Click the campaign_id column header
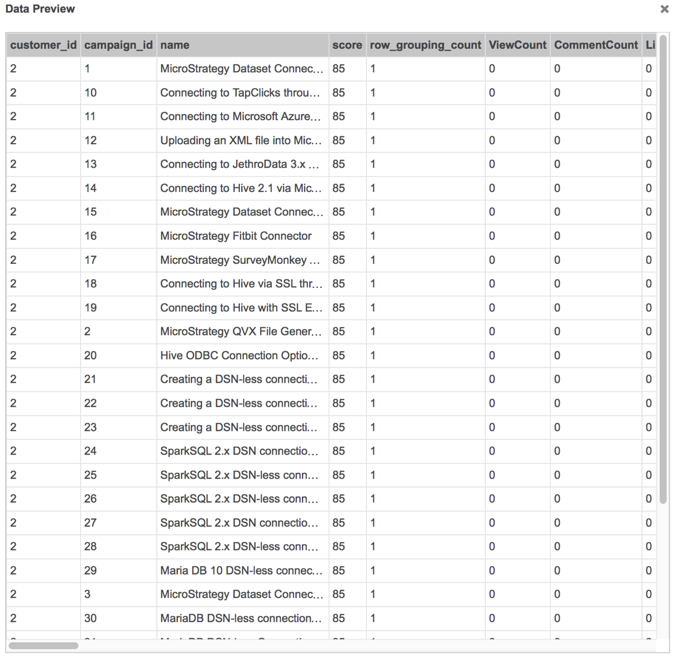Image resolution: width=677 pixels, height=663 pixels. (119, 45)
